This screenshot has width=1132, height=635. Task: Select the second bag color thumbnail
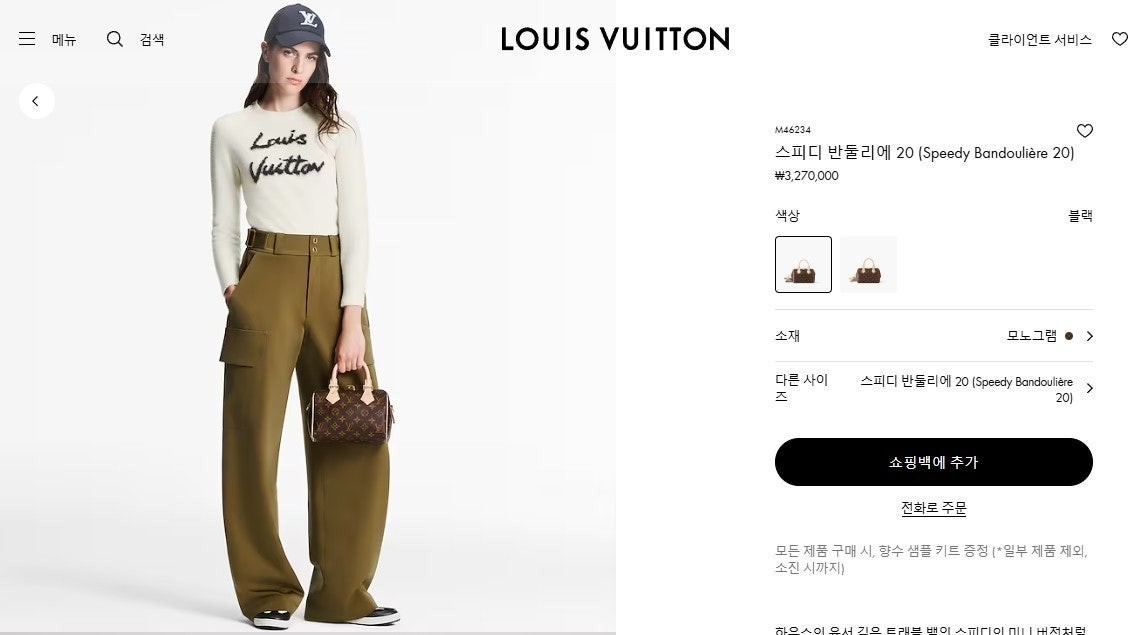(868, 264)
